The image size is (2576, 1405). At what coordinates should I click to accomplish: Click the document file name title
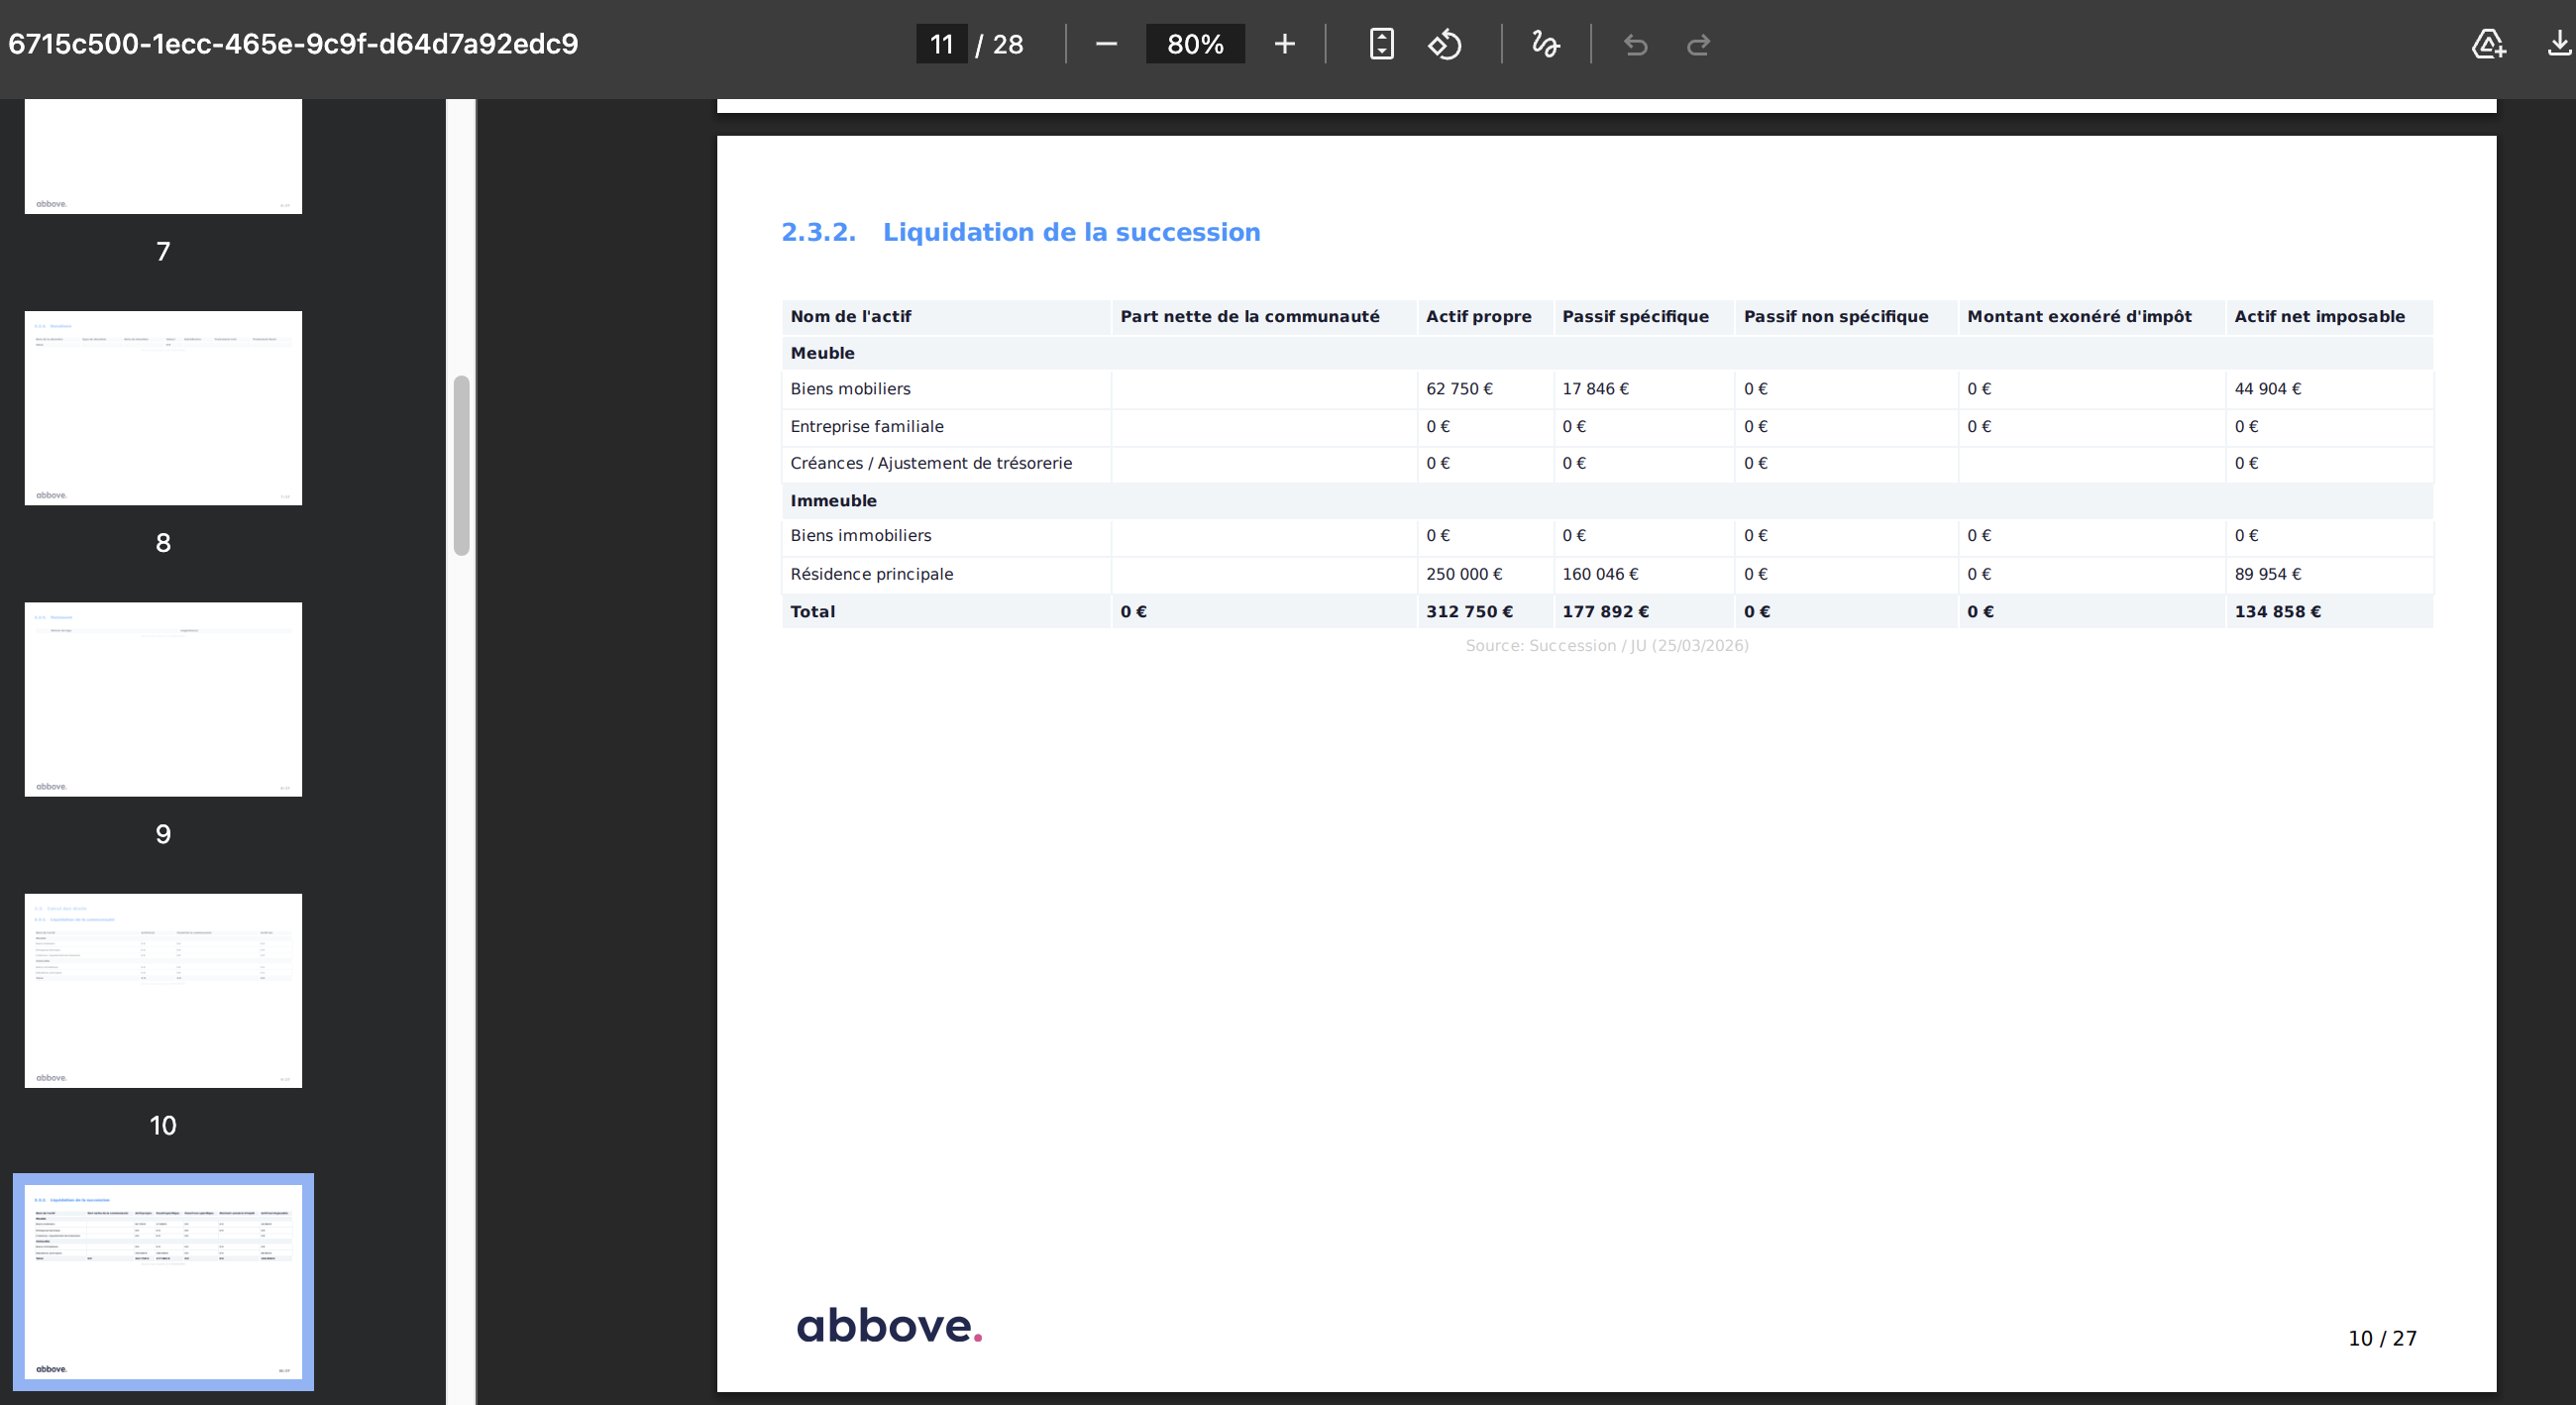(x=293, y=44)
